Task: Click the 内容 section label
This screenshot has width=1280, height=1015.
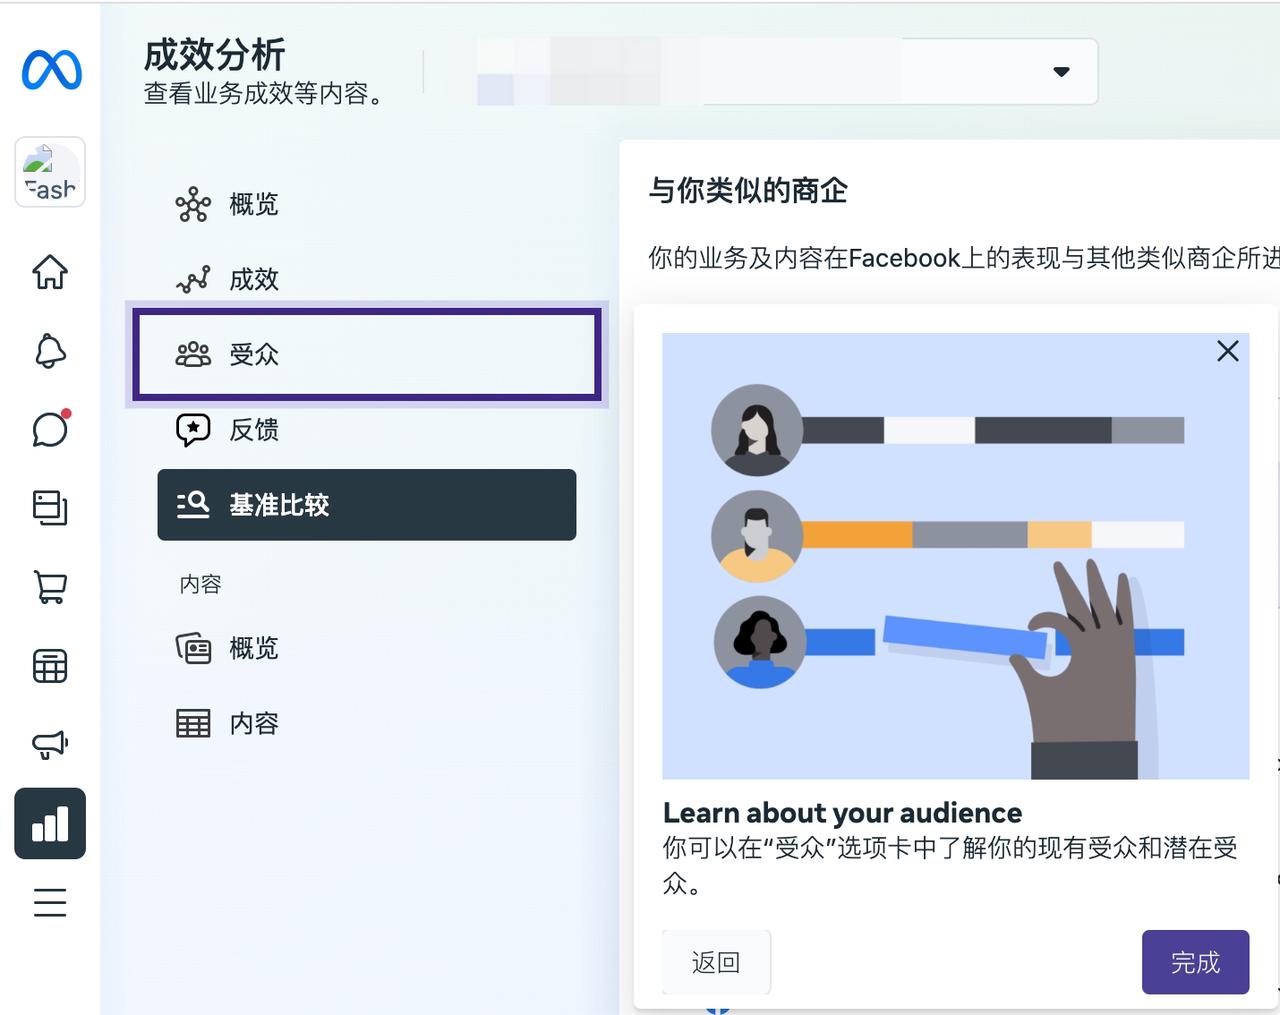Action: coord(200,584)
